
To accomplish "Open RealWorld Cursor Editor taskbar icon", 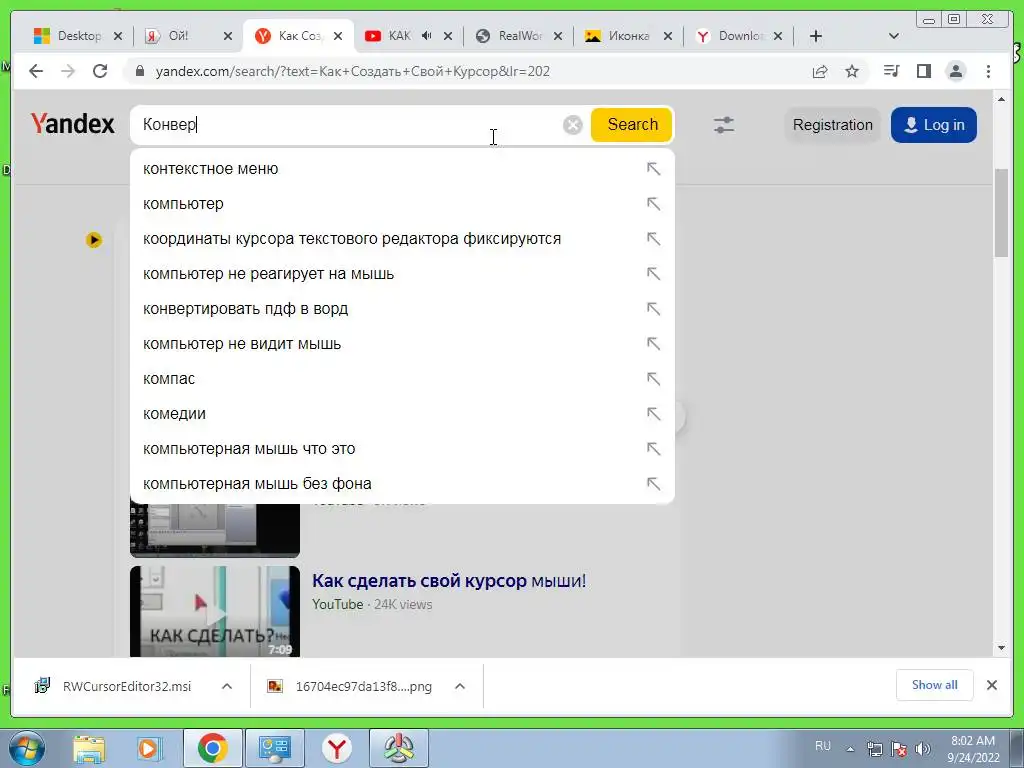I will [x=398, y=748].
